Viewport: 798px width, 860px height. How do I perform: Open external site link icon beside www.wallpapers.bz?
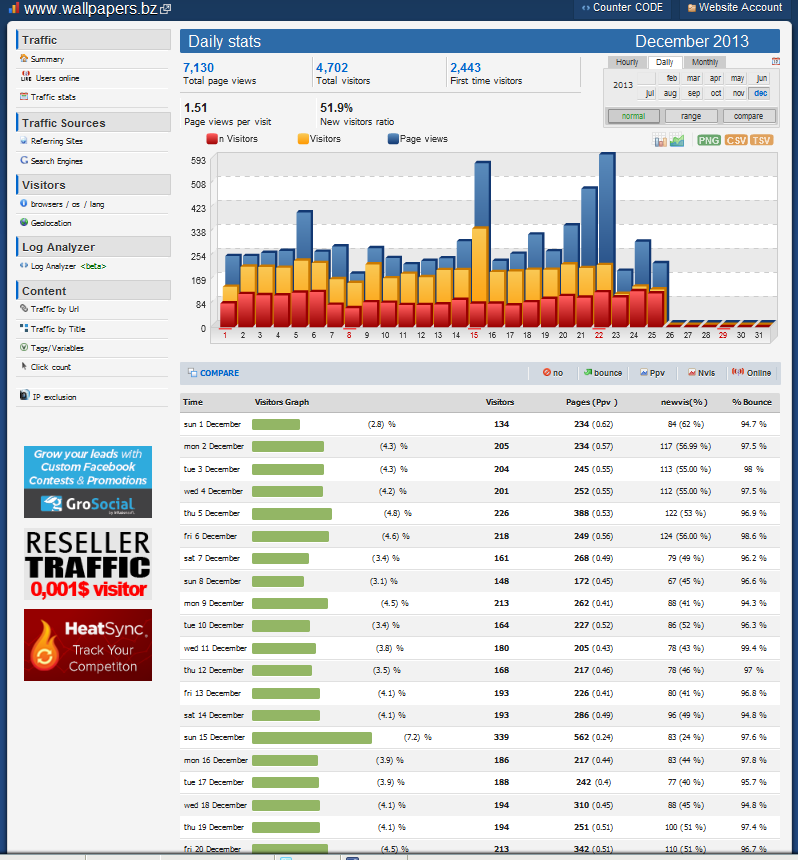pyautogui.click(x=165, y=9)
